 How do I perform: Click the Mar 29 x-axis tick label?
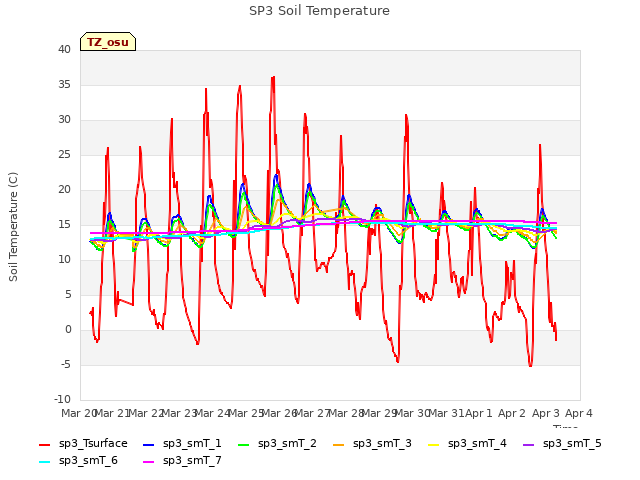(x=379, y=413)
